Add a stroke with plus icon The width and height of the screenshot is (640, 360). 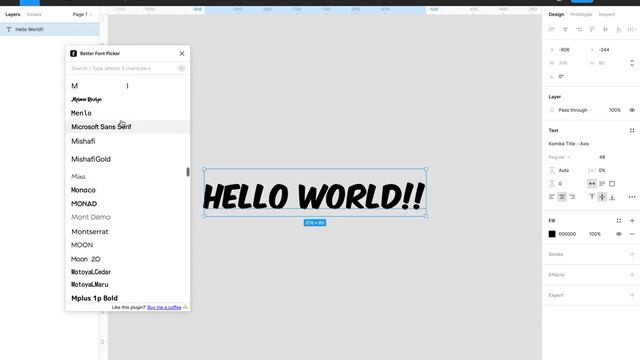[x=632, y=254]
